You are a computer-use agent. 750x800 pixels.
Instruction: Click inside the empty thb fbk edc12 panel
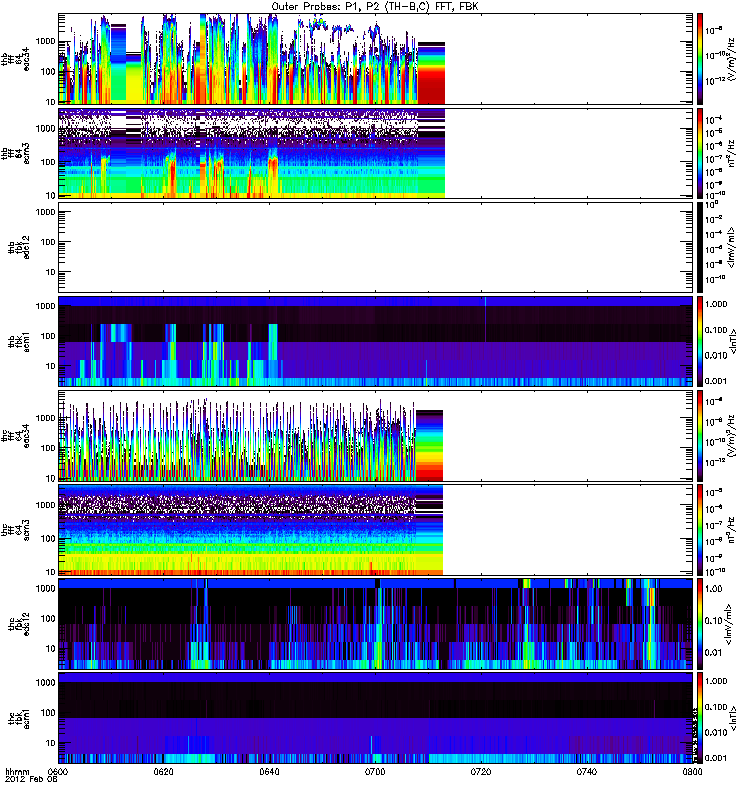click(x=375, y=246)
